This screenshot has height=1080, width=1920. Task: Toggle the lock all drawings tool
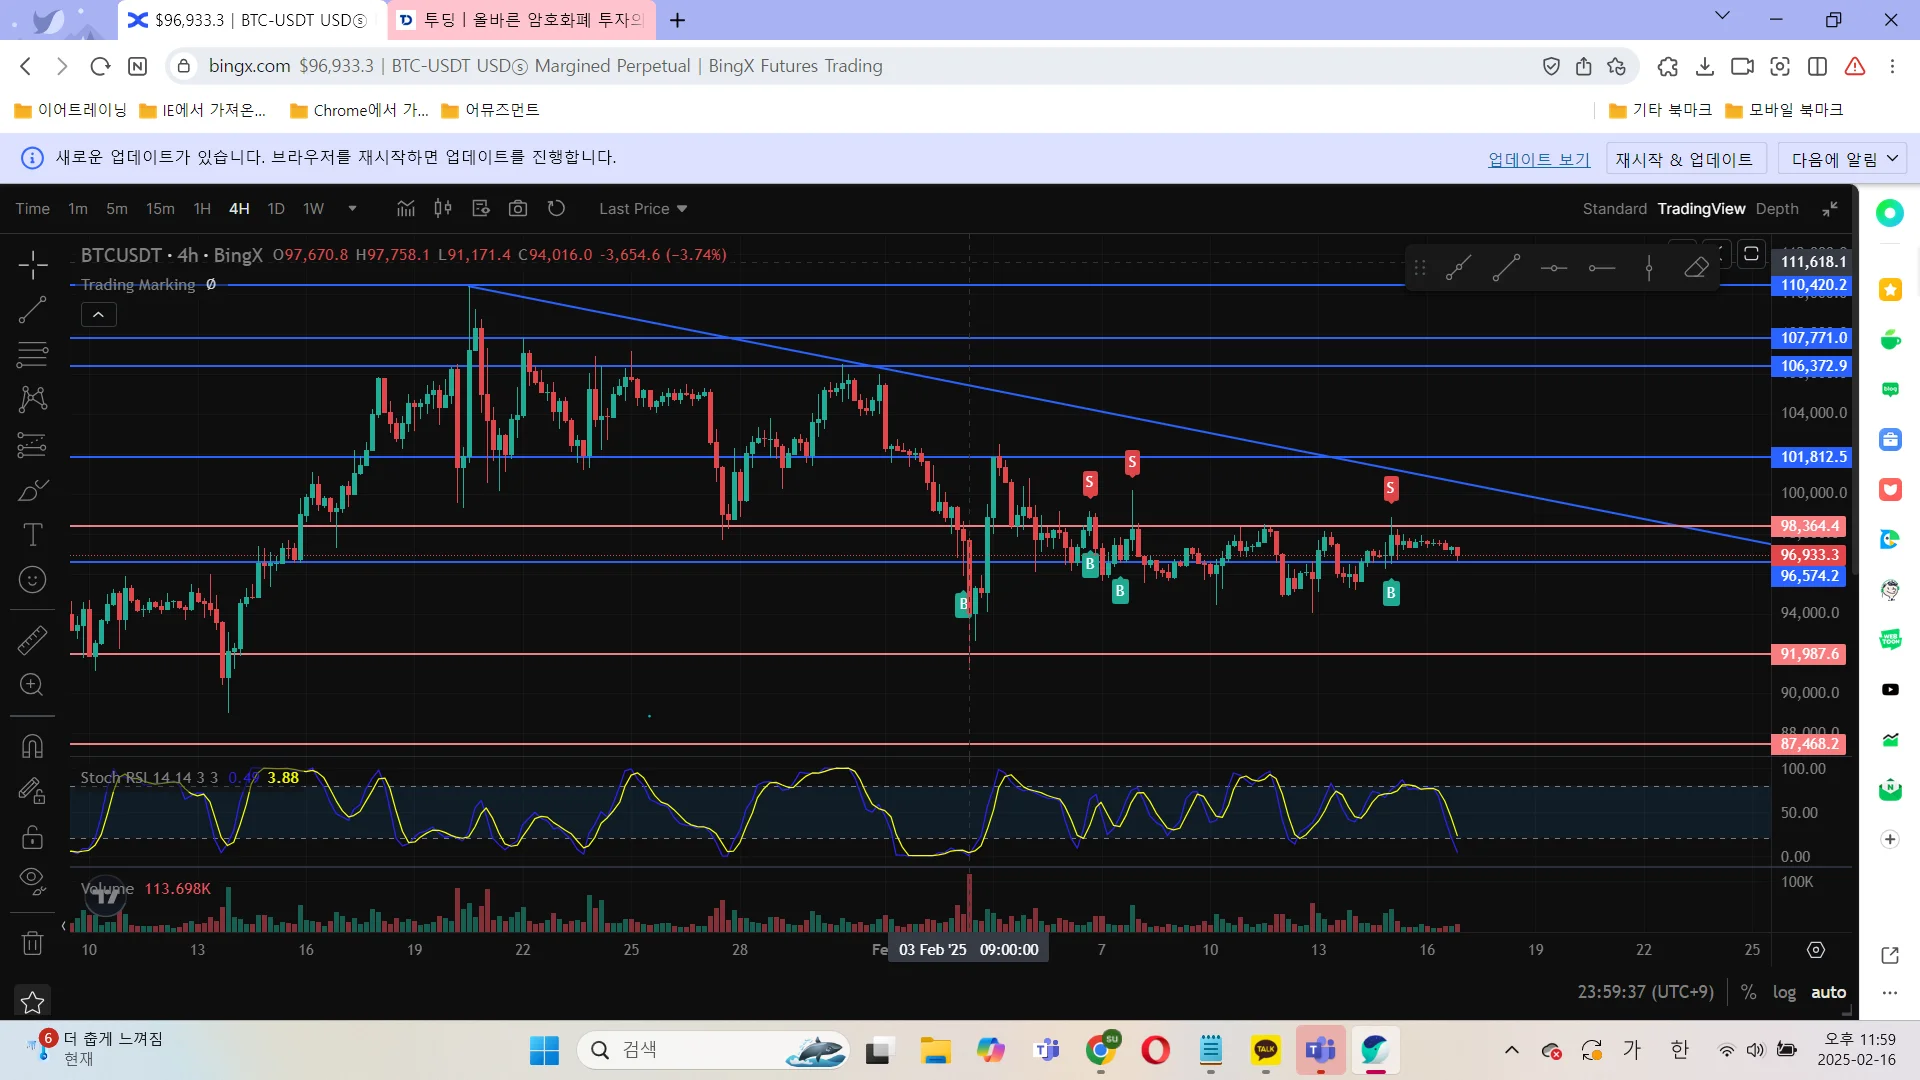click(x=33, y=836)
